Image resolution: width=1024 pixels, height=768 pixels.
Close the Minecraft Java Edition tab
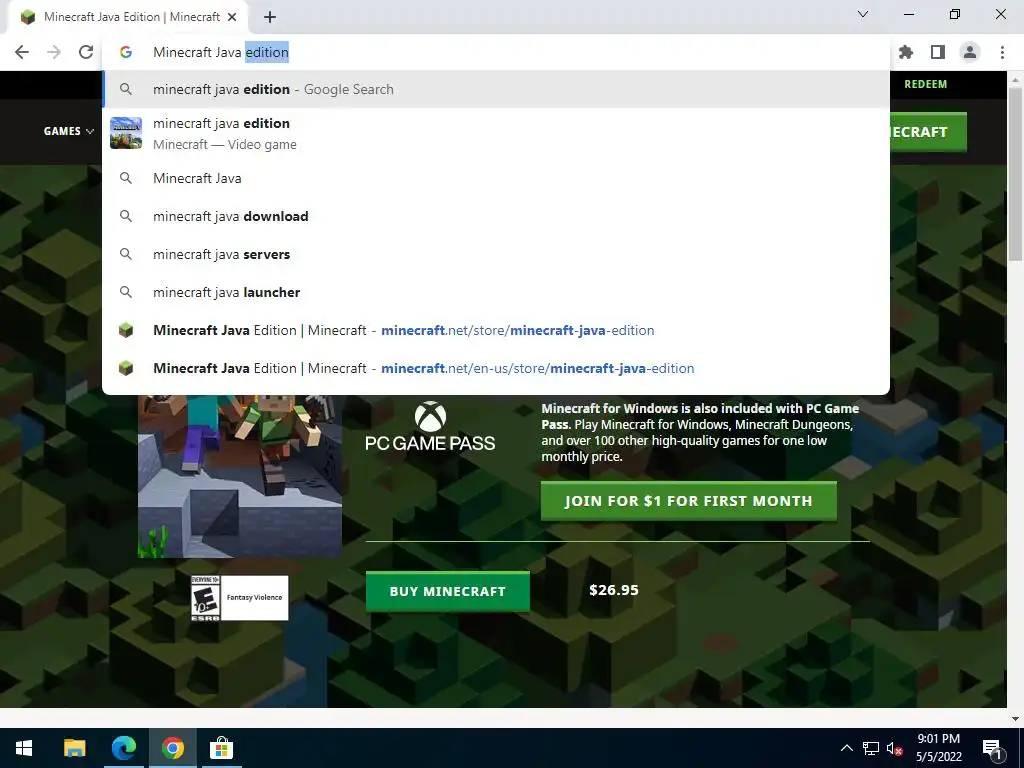click(232, 18)
